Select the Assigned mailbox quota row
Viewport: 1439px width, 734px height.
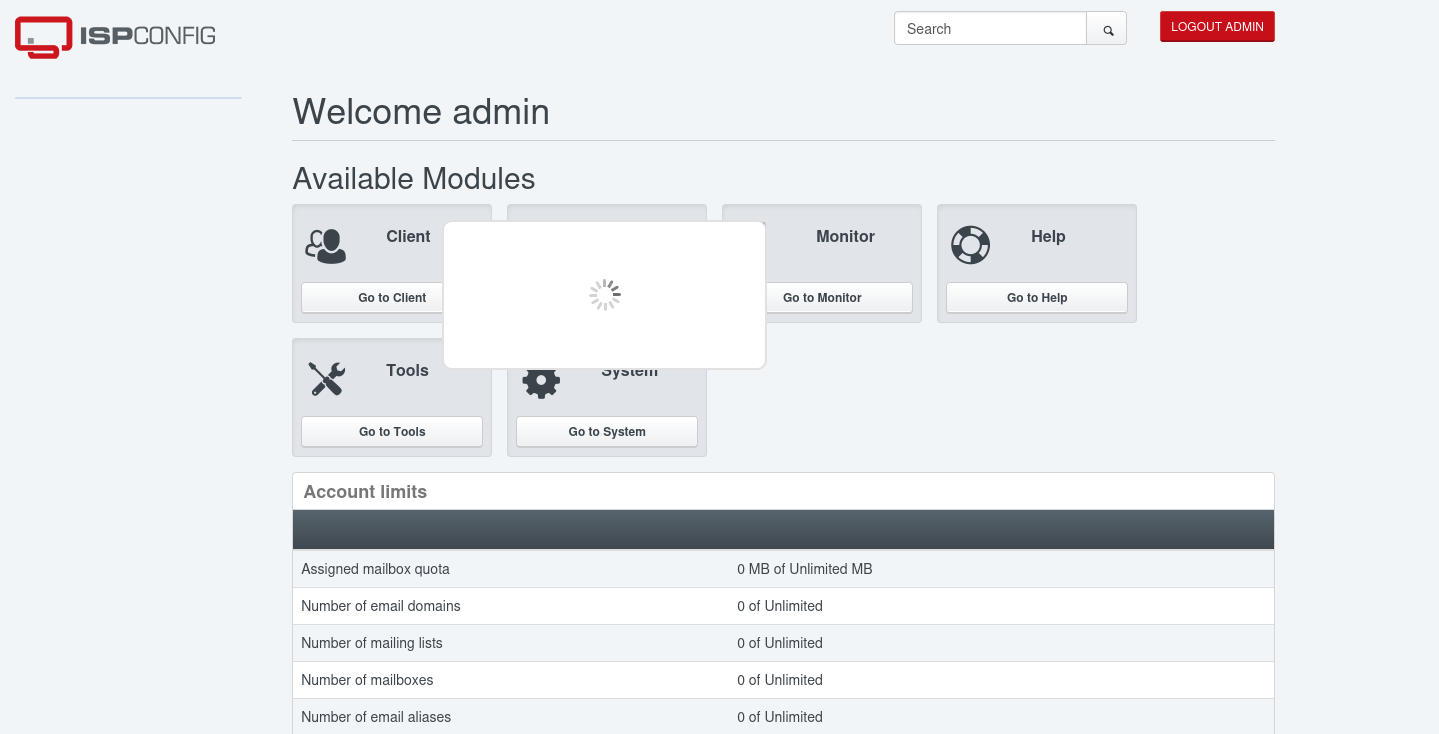coord(375,569)
